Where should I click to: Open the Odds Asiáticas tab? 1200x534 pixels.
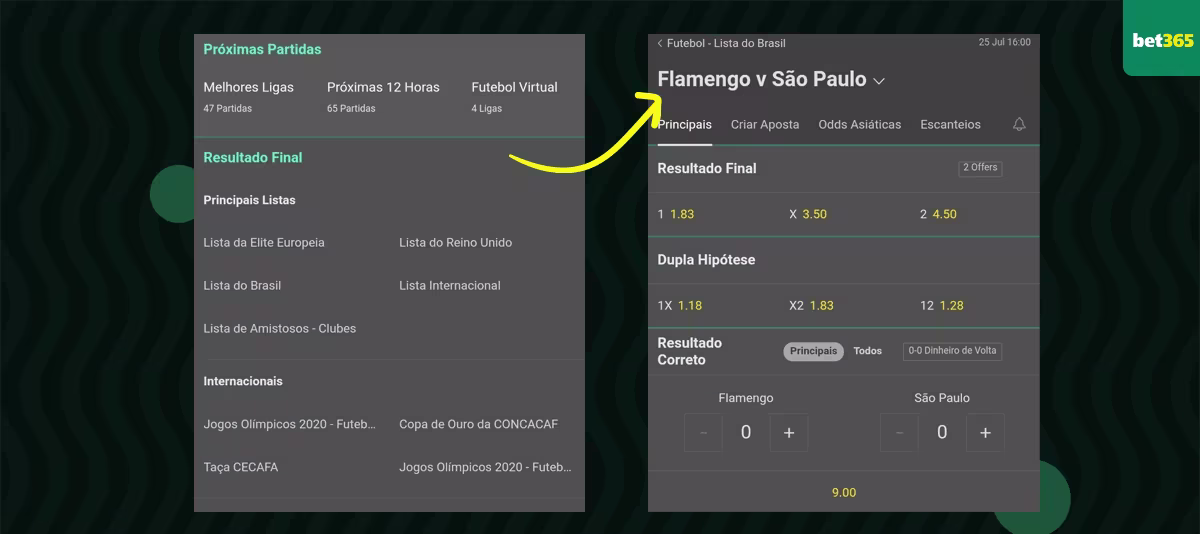click(860, 125)
